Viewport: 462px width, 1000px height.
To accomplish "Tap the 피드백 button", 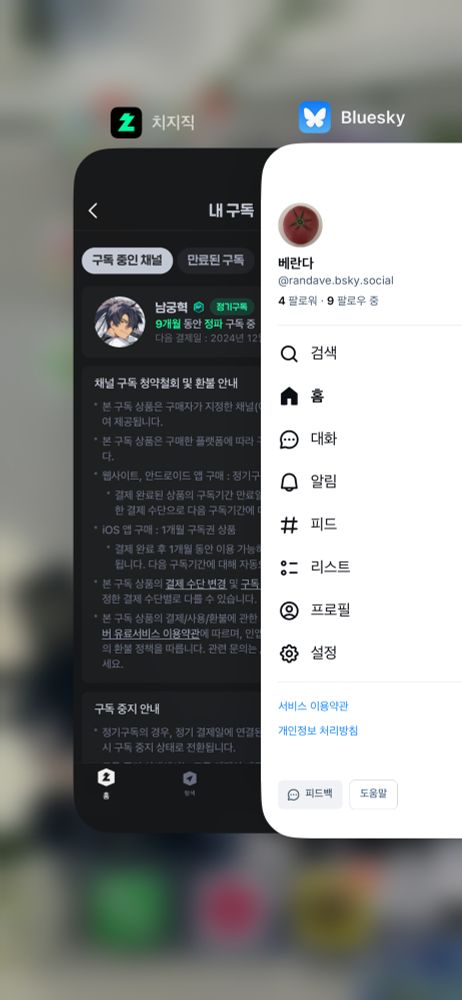I will tap(310, 794).
